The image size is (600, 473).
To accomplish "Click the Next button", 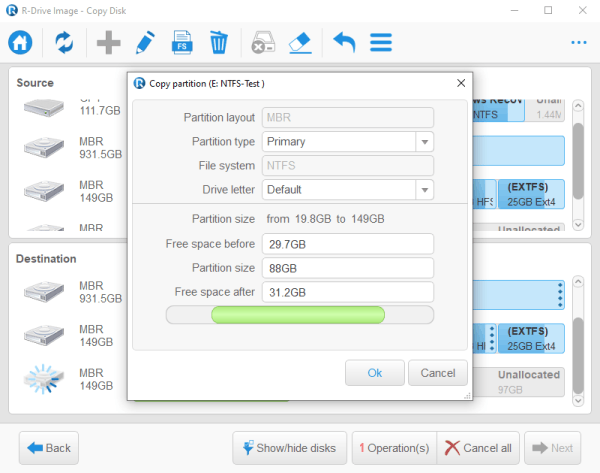I will [x=553, y=448].
